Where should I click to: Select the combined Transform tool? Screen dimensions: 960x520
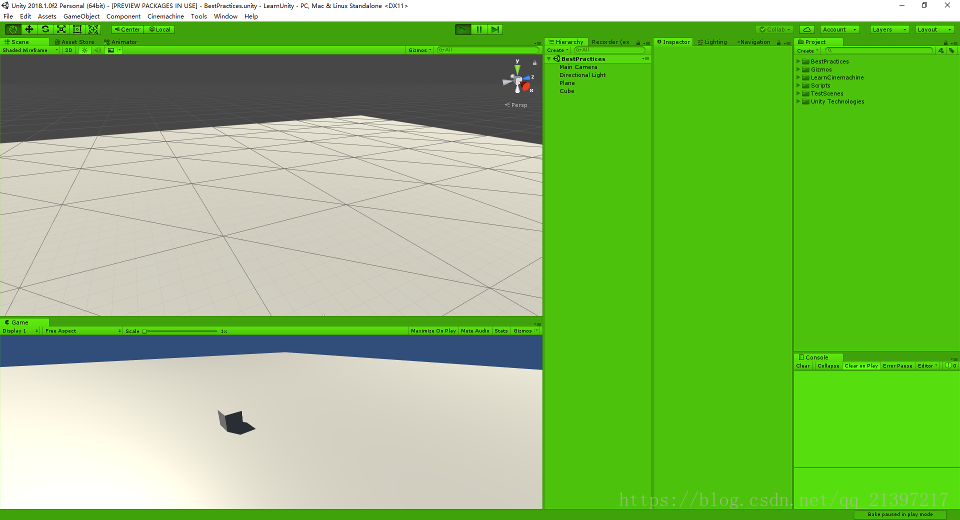click(93, 29)
